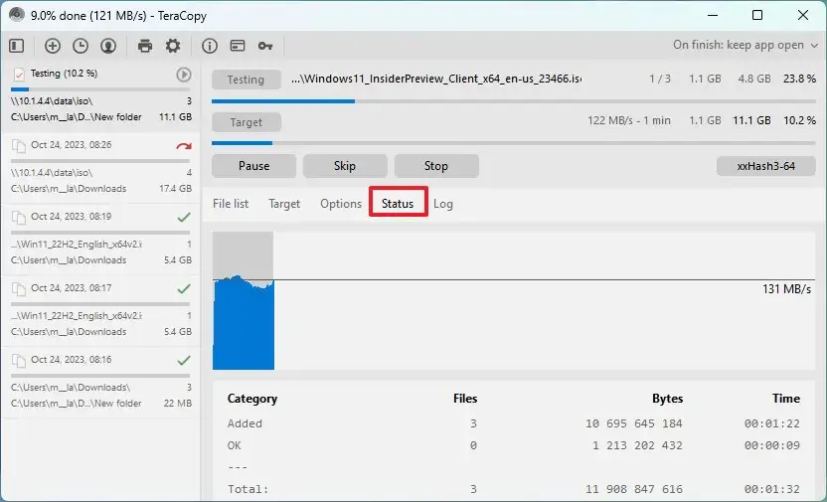Image resolution: width=827 pixels, height=502 pixels.
Task: Click the compact window card icon
Action: tap(237, 46)
